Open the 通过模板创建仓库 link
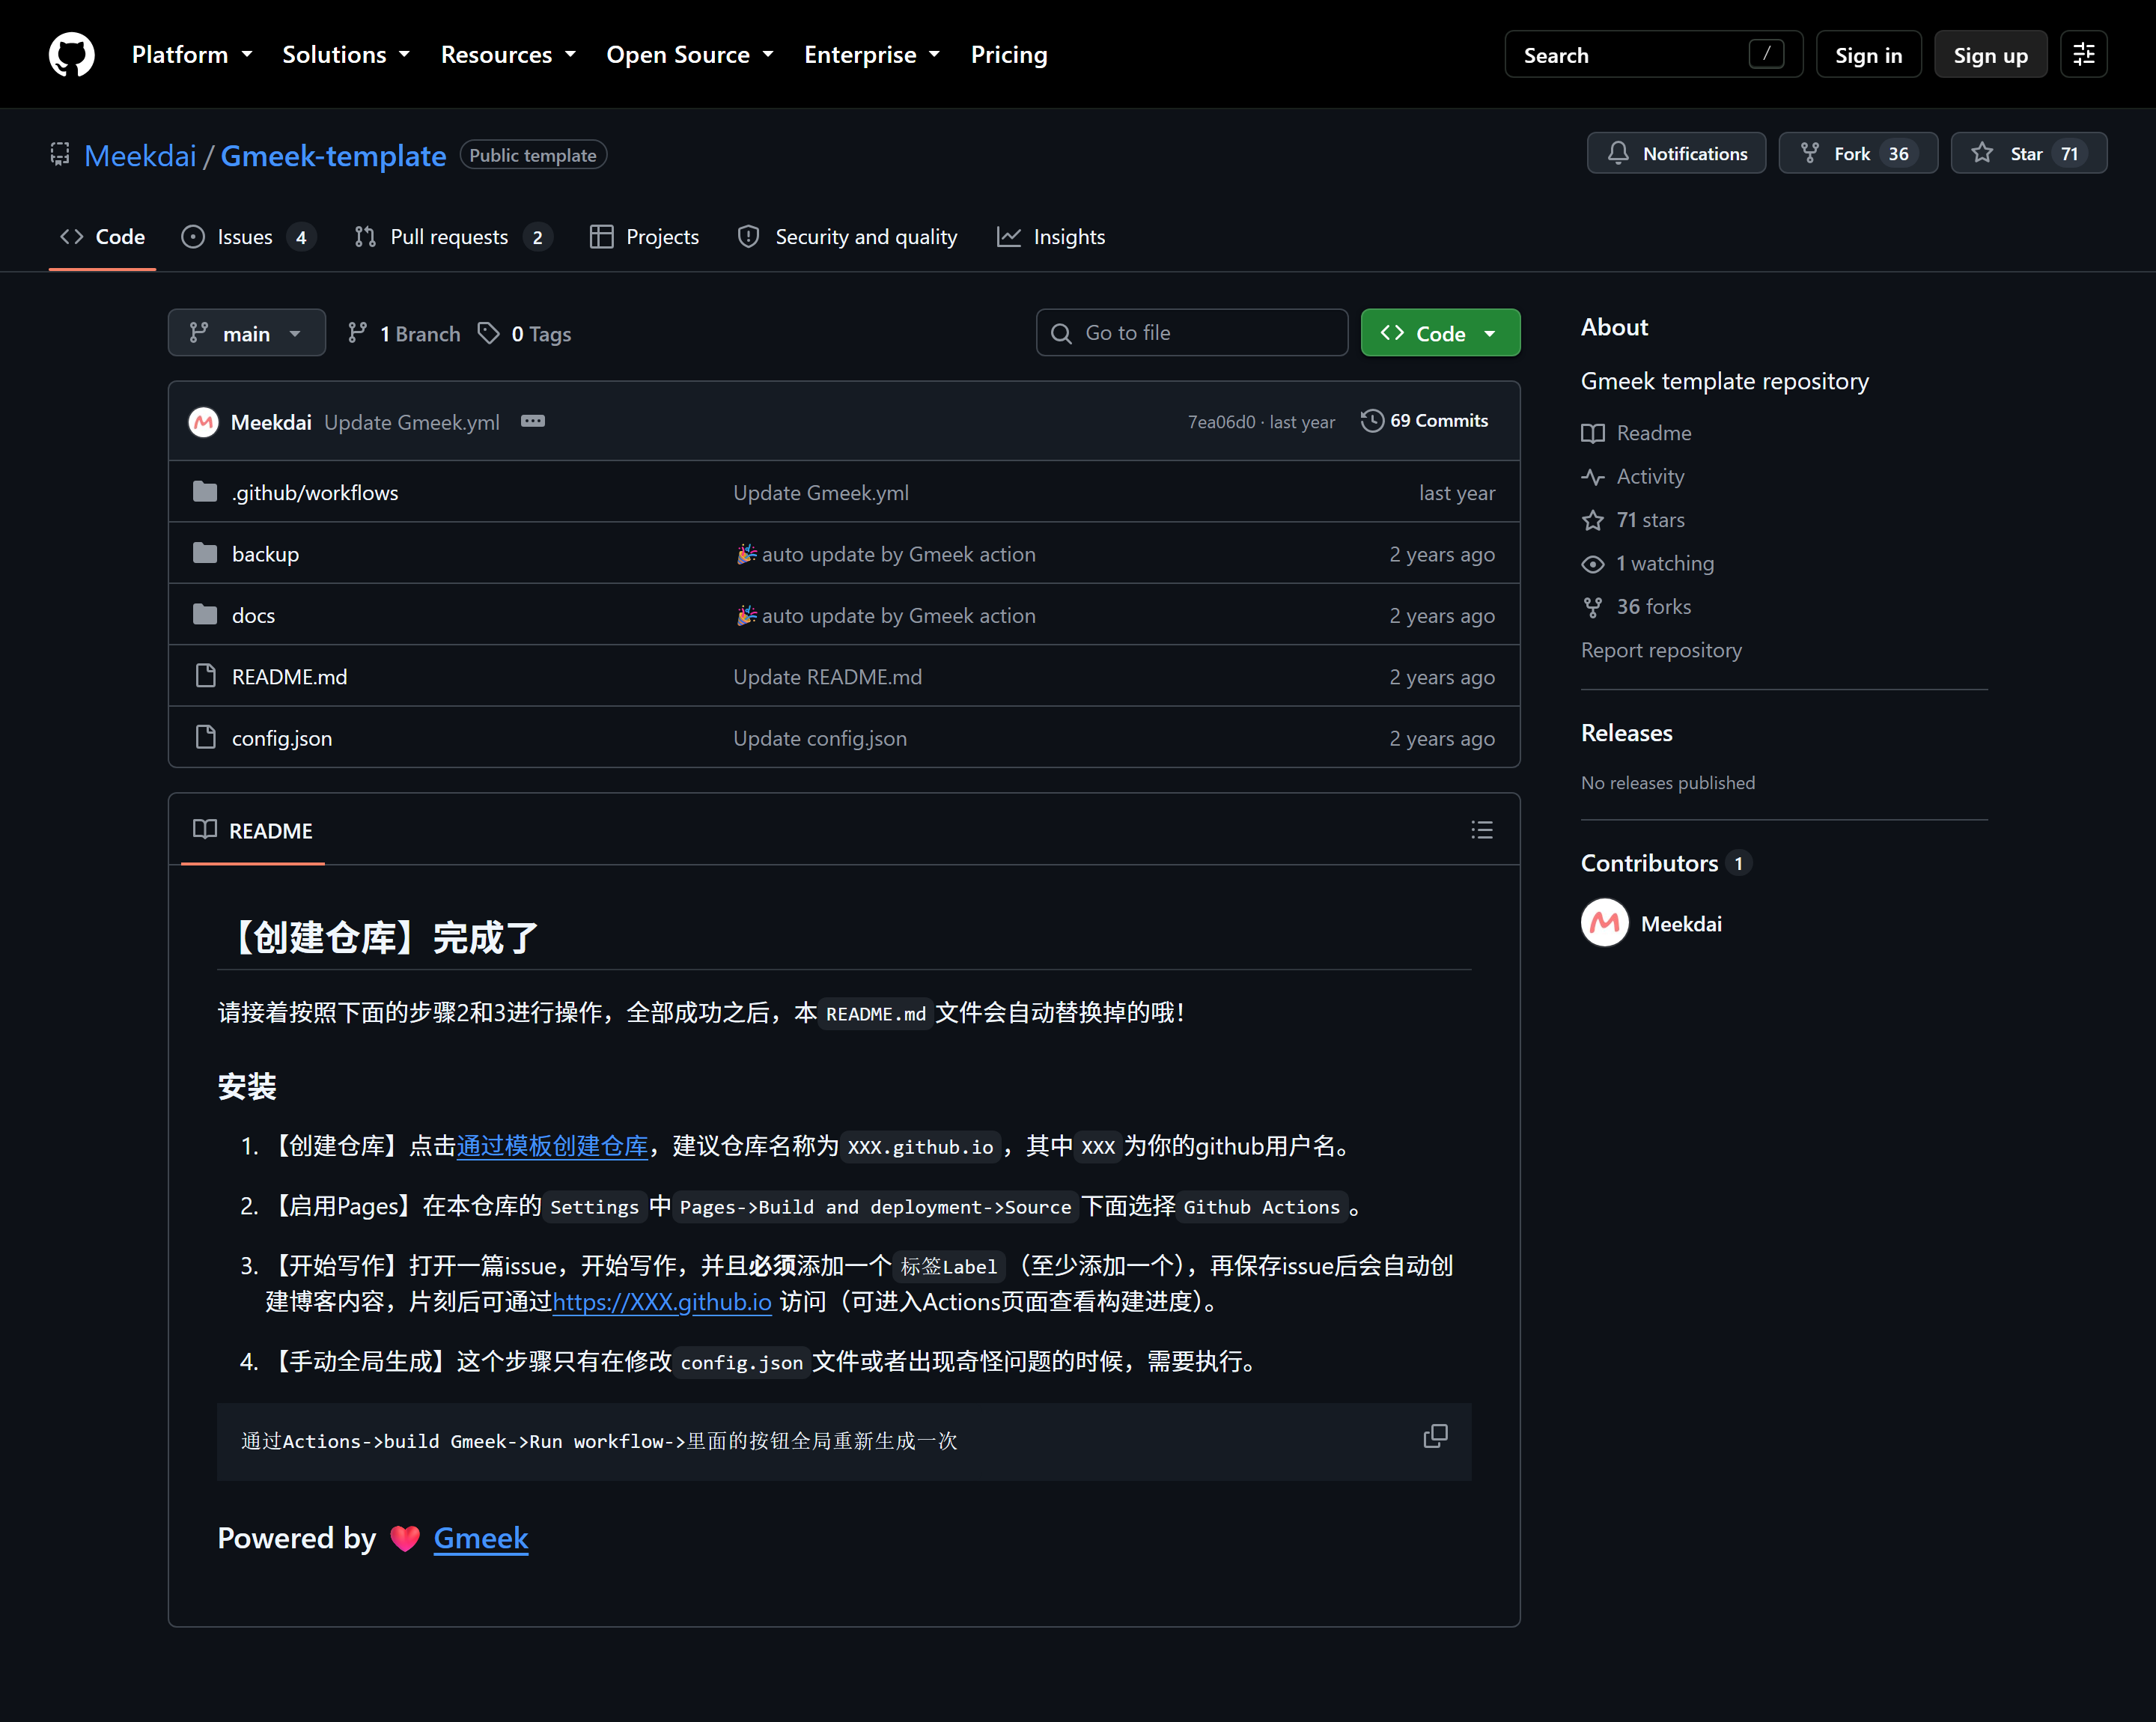Screen dimensions: 2156x1722 pos(552,1146)
